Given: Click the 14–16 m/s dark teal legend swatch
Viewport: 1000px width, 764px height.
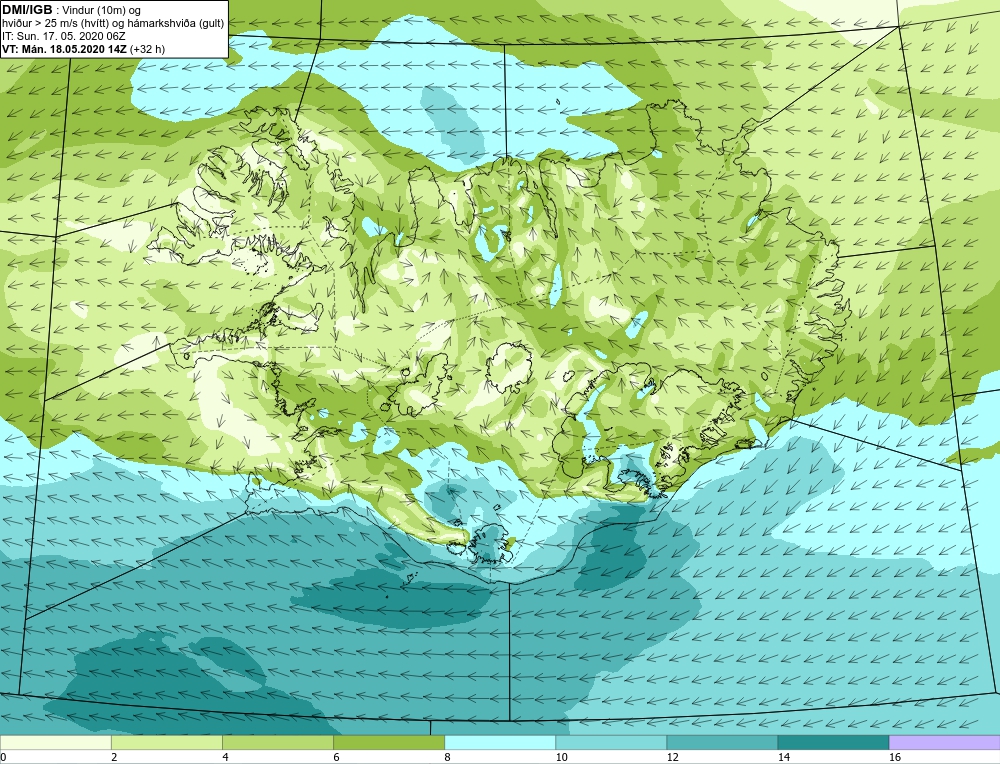Looking at the screenshot, I should click(832, 742).
